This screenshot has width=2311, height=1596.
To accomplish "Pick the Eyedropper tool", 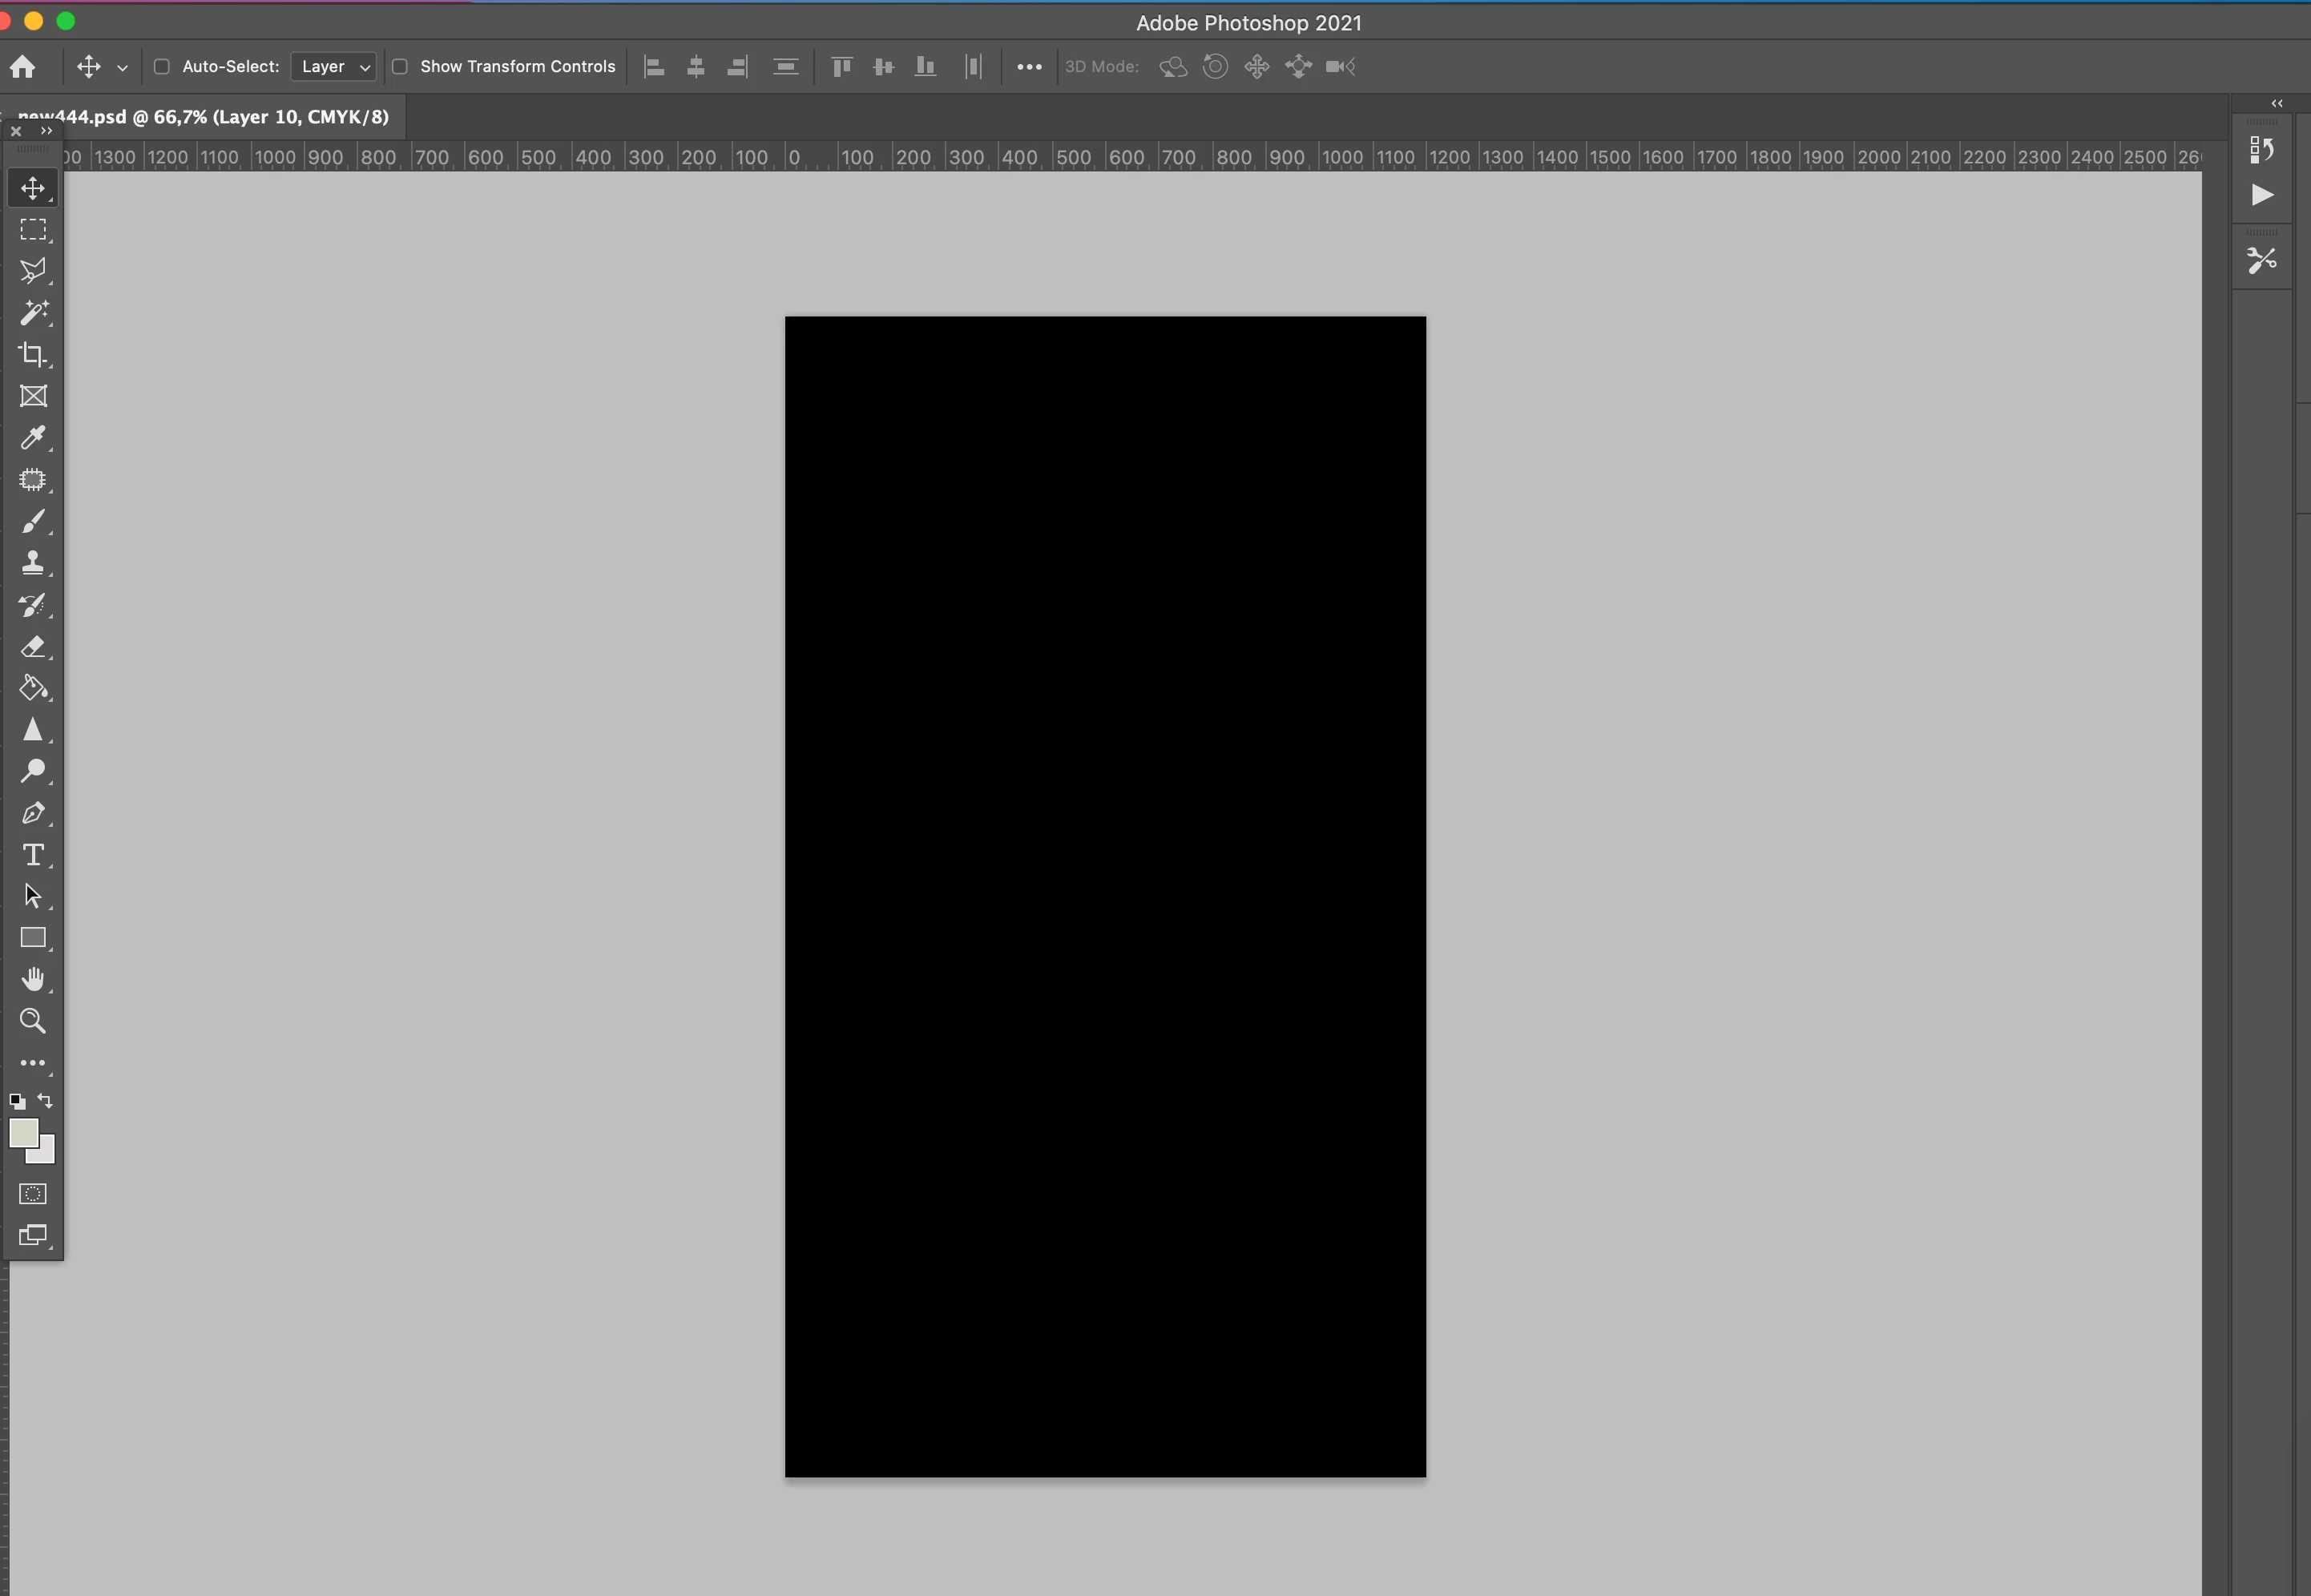I will point(33,438).
